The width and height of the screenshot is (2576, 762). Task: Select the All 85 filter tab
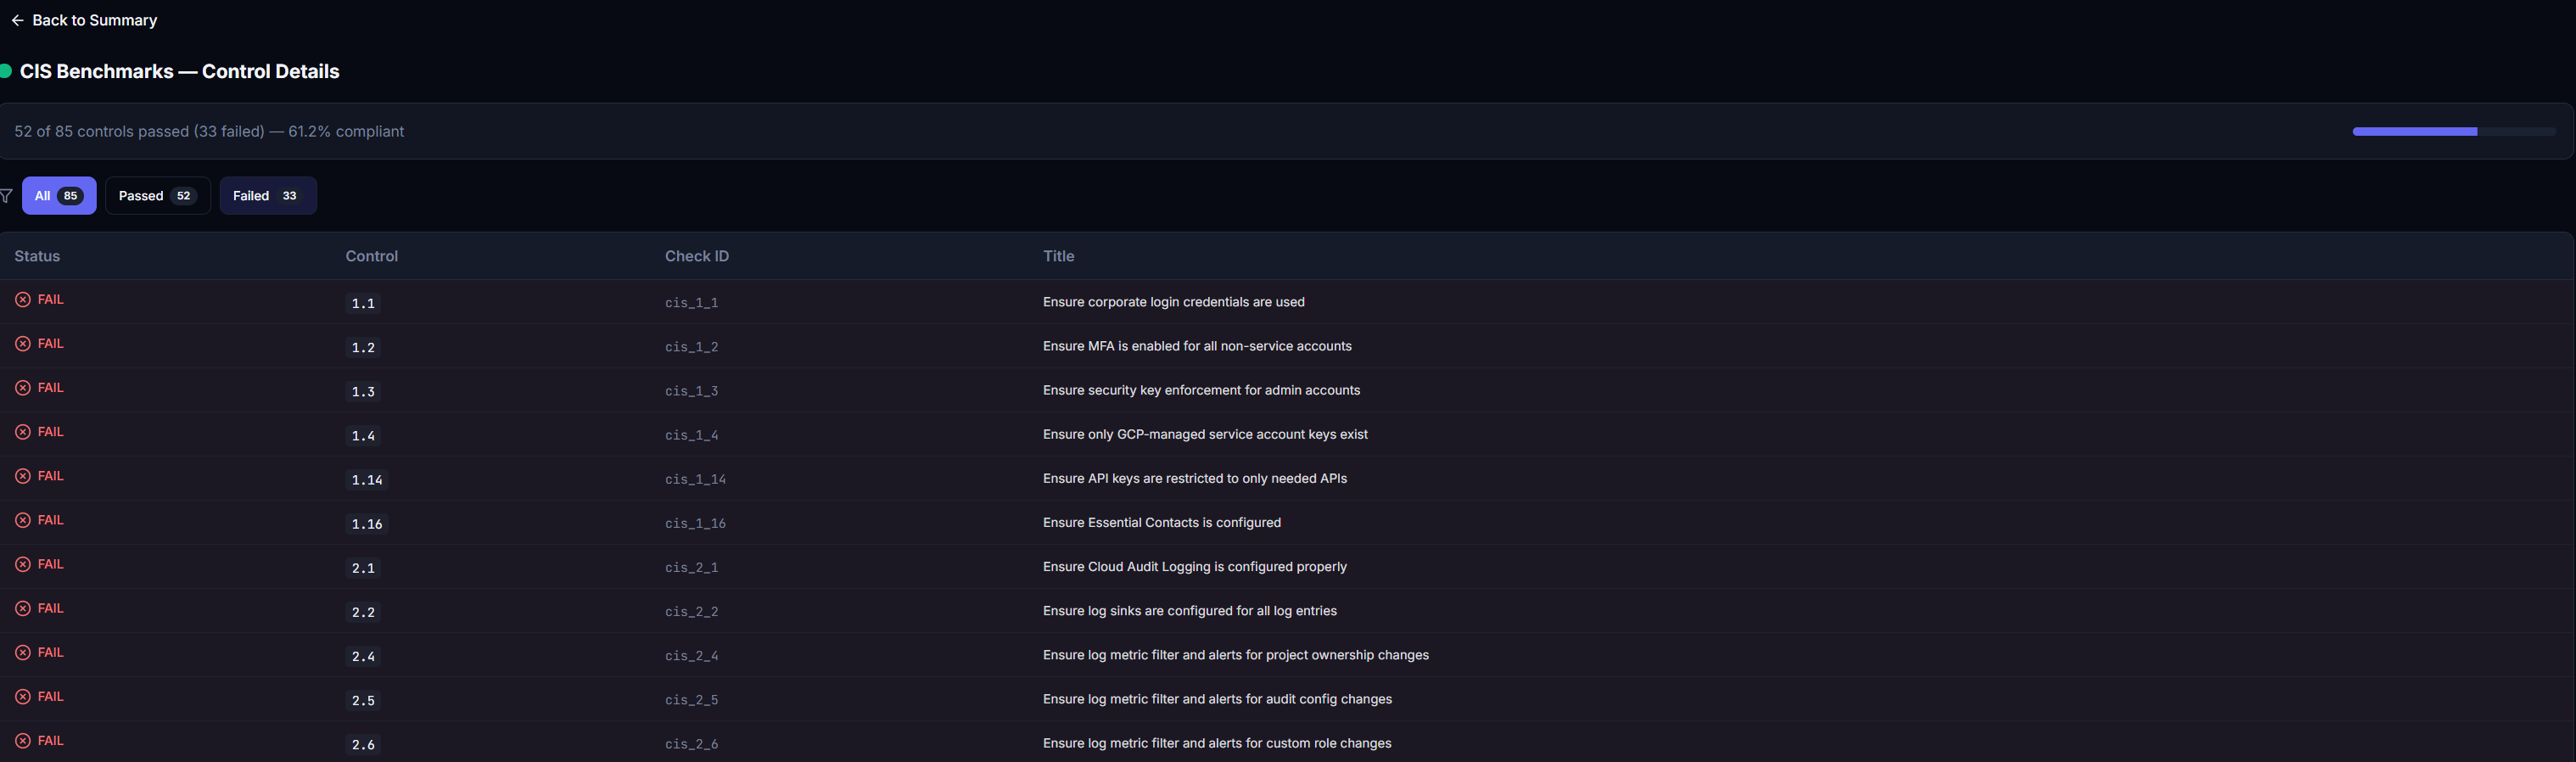59,196
